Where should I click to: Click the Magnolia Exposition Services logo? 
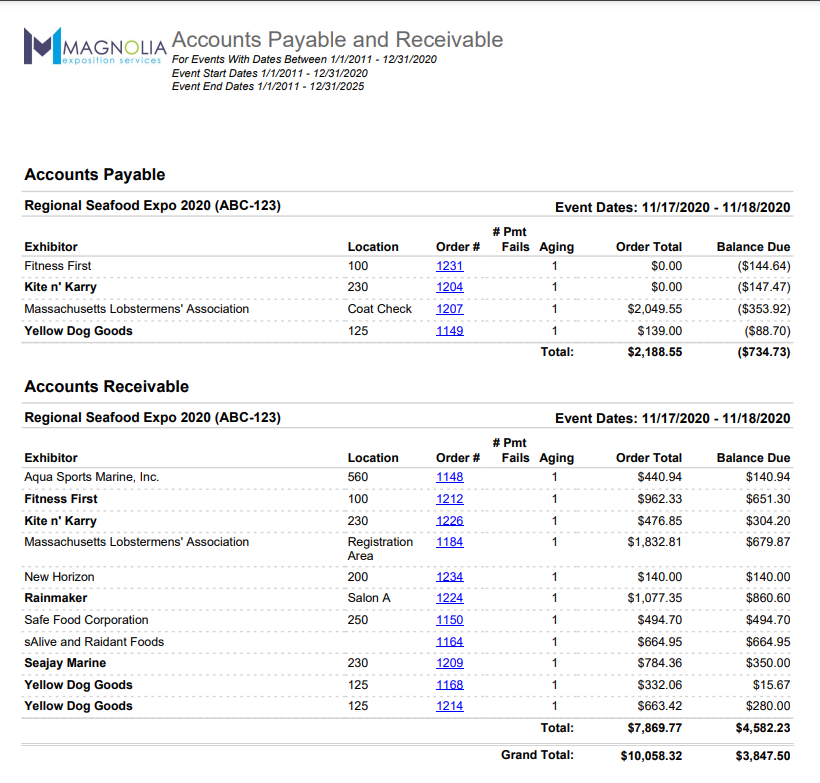tap(92, 47)
